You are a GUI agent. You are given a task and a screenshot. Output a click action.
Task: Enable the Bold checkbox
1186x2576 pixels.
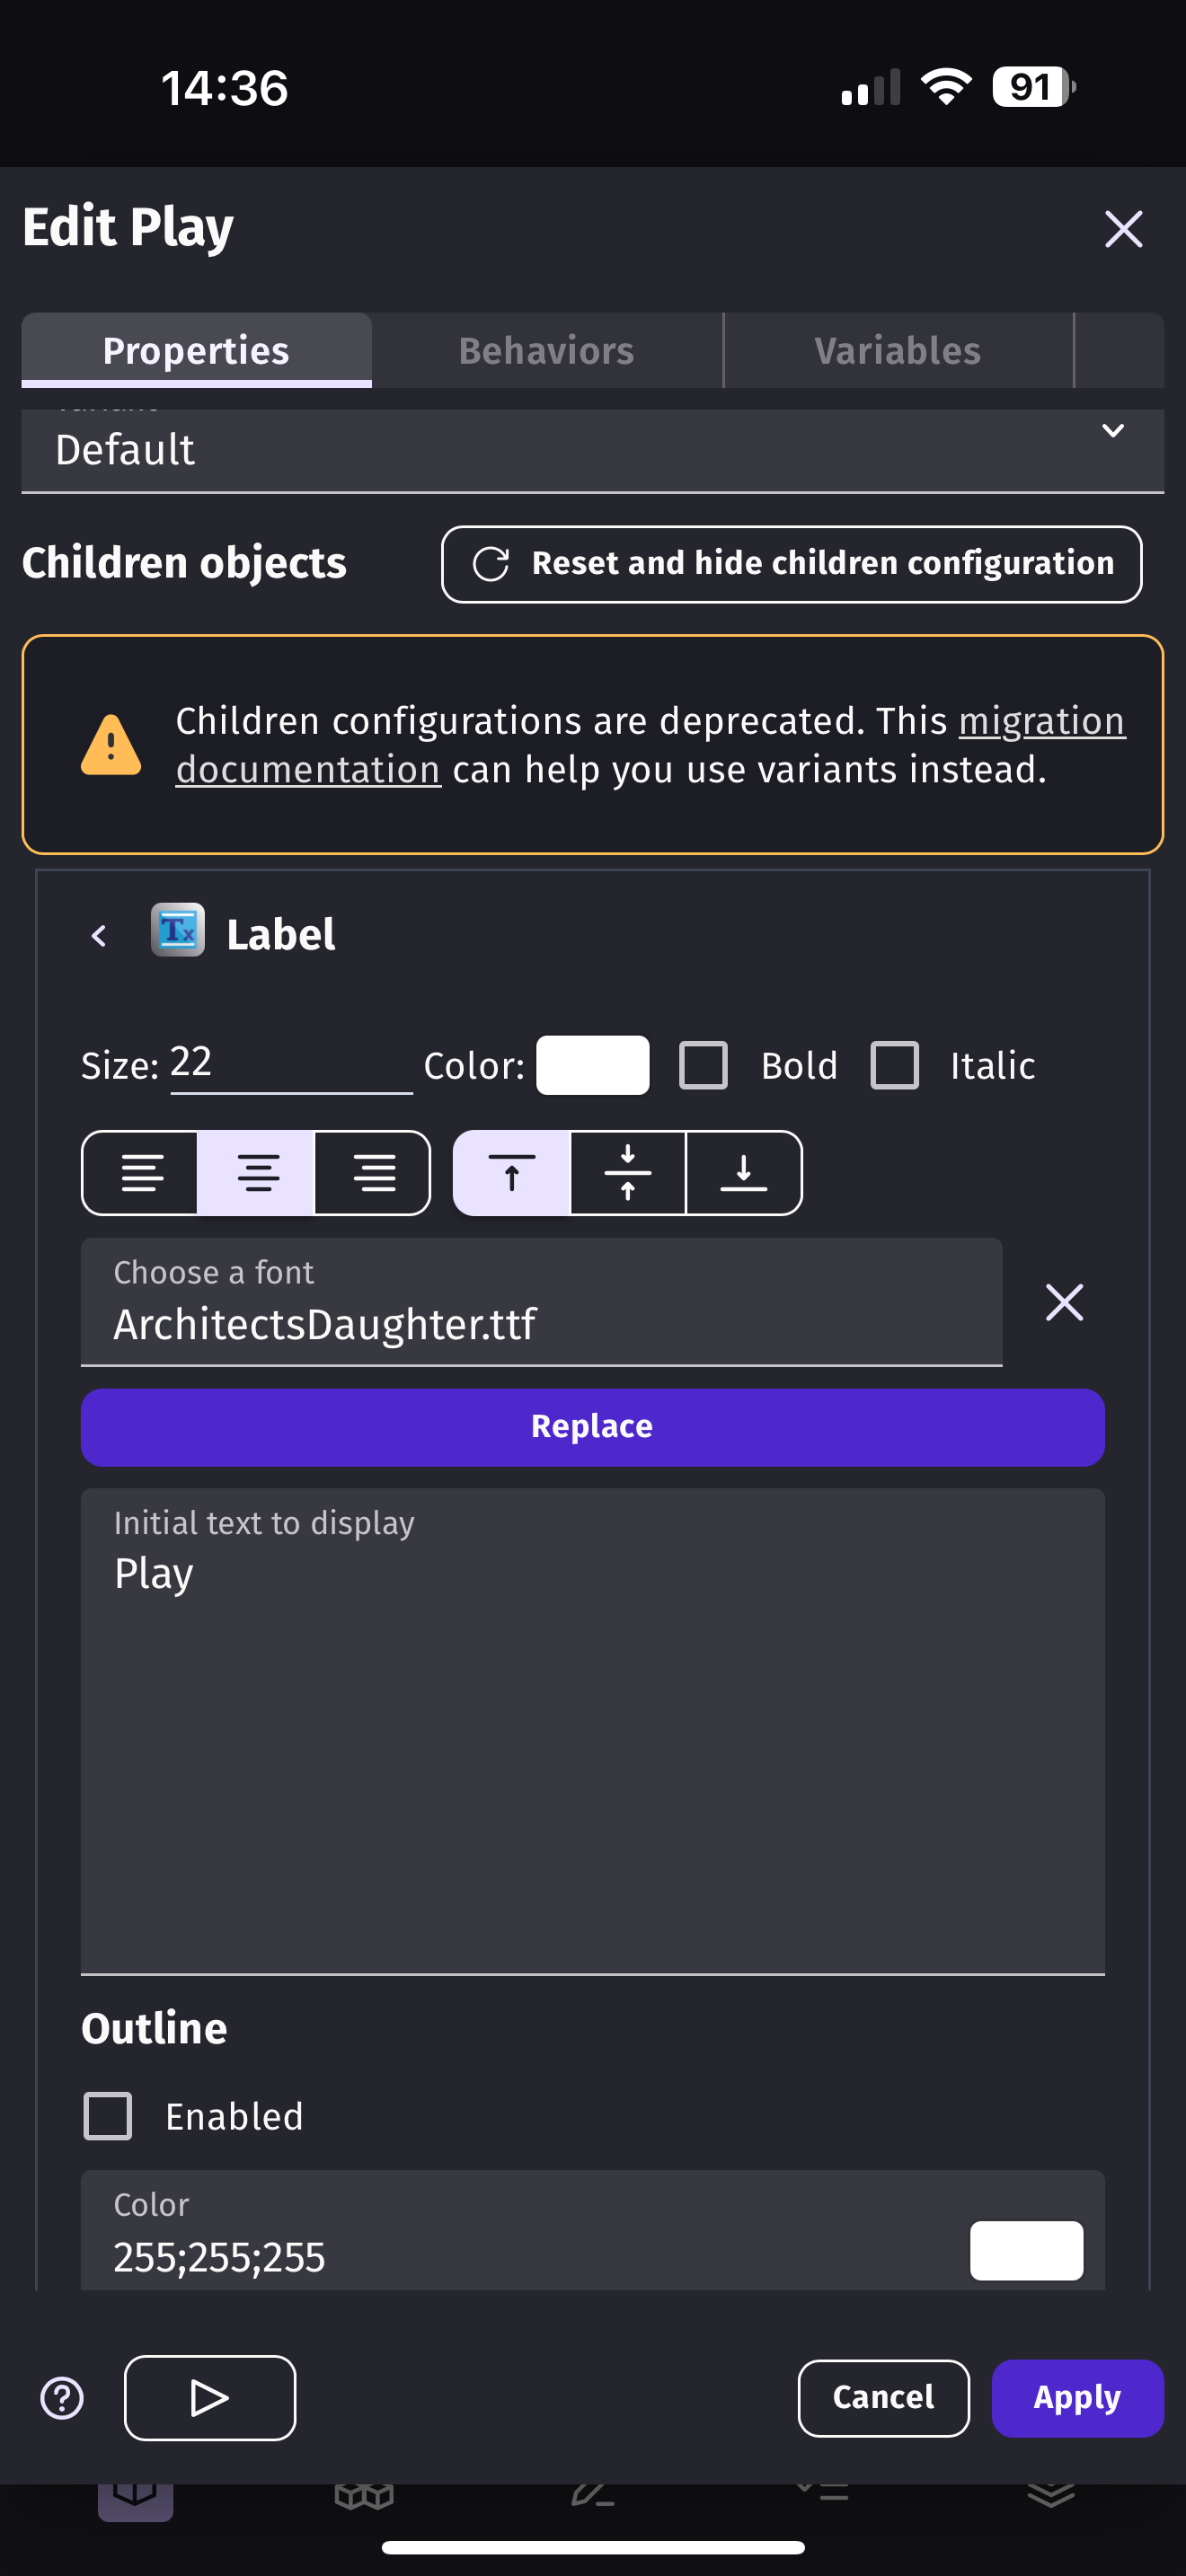[x=703, y=1065]
